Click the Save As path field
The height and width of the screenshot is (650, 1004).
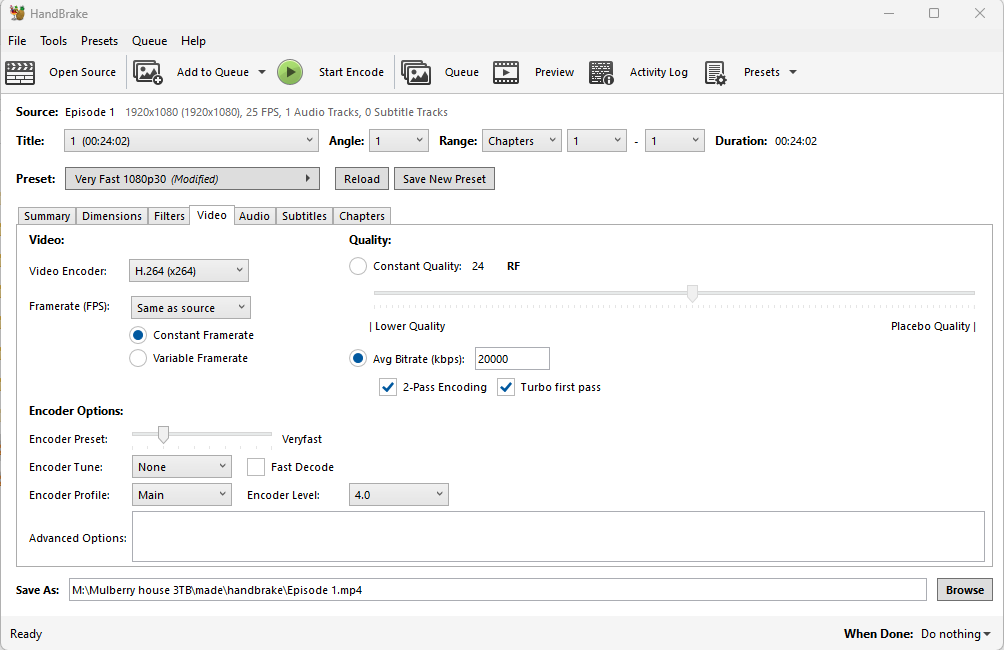point(498,590)
